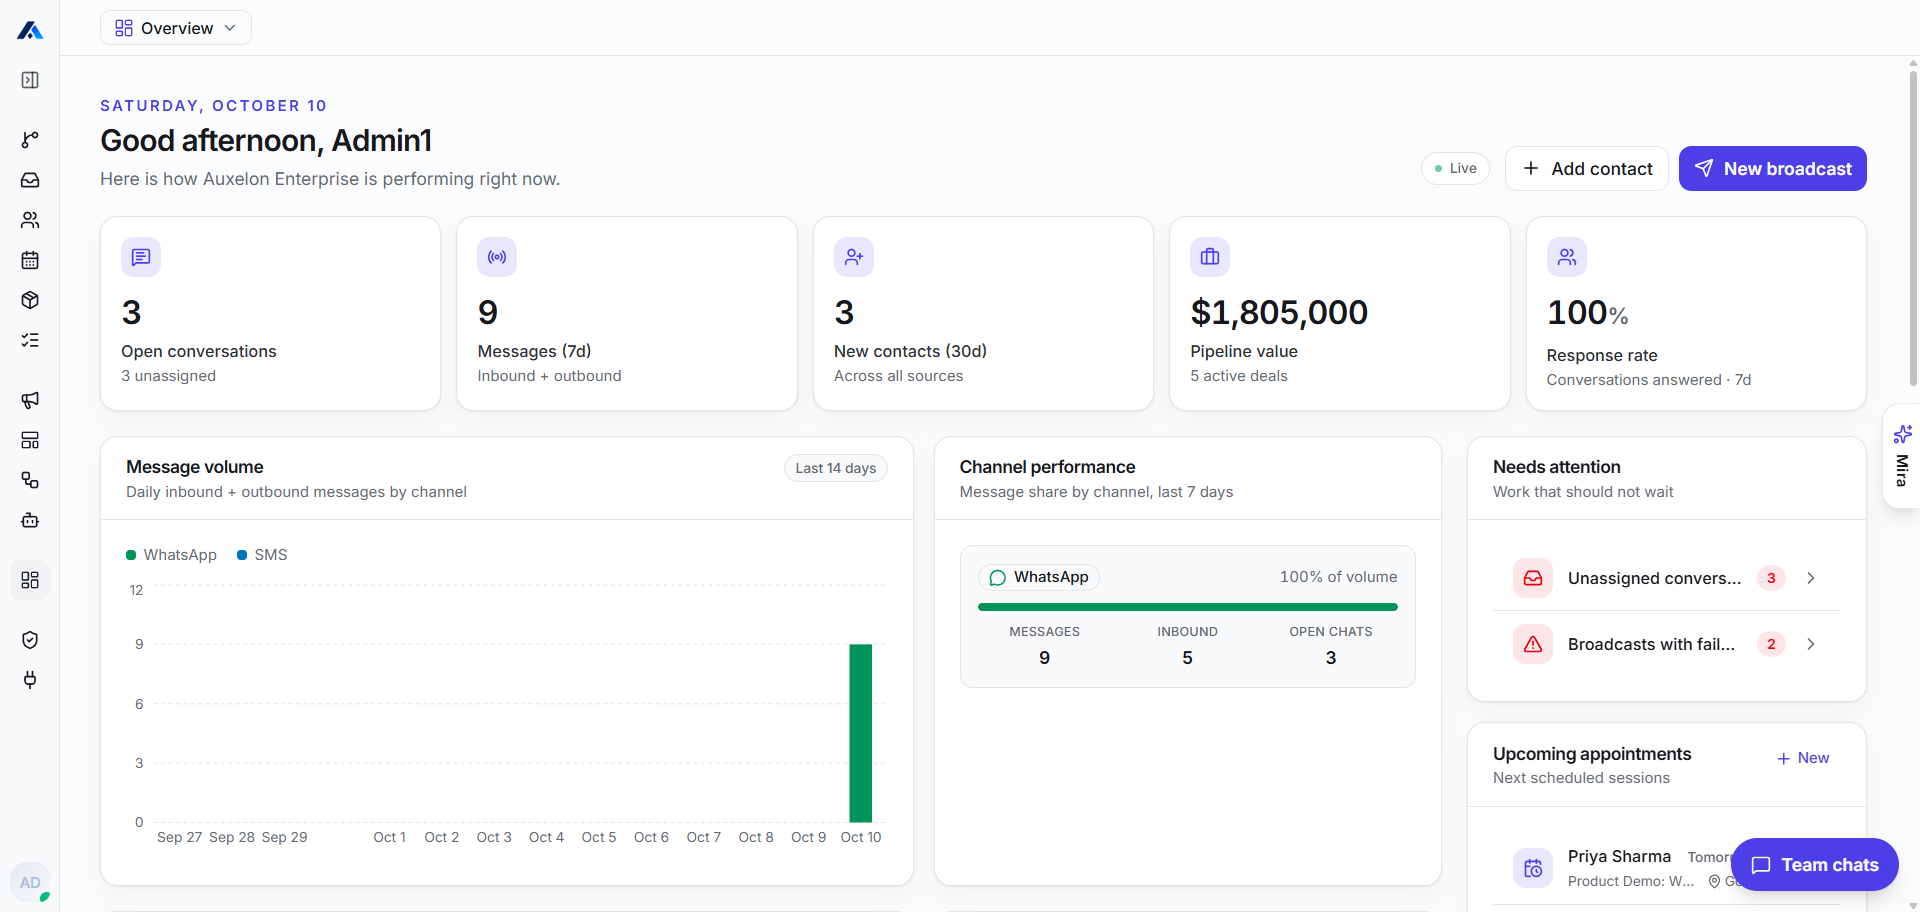Click the WhatsApp channel badge
The height and width of the screenshot is (912, 1920).
click(x=1039, y=577)
